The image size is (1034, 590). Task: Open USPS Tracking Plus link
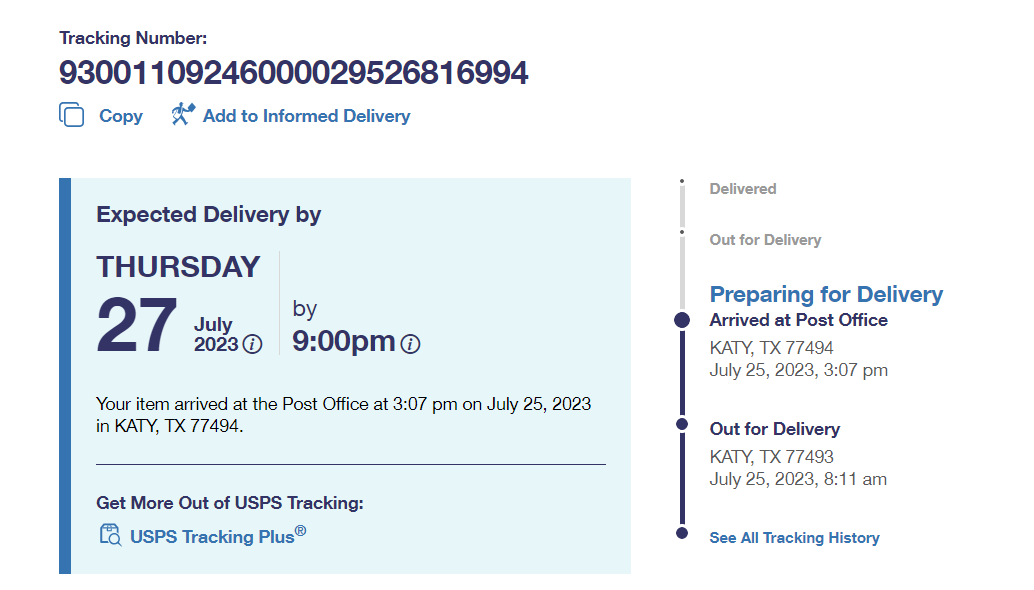point(212,537)
